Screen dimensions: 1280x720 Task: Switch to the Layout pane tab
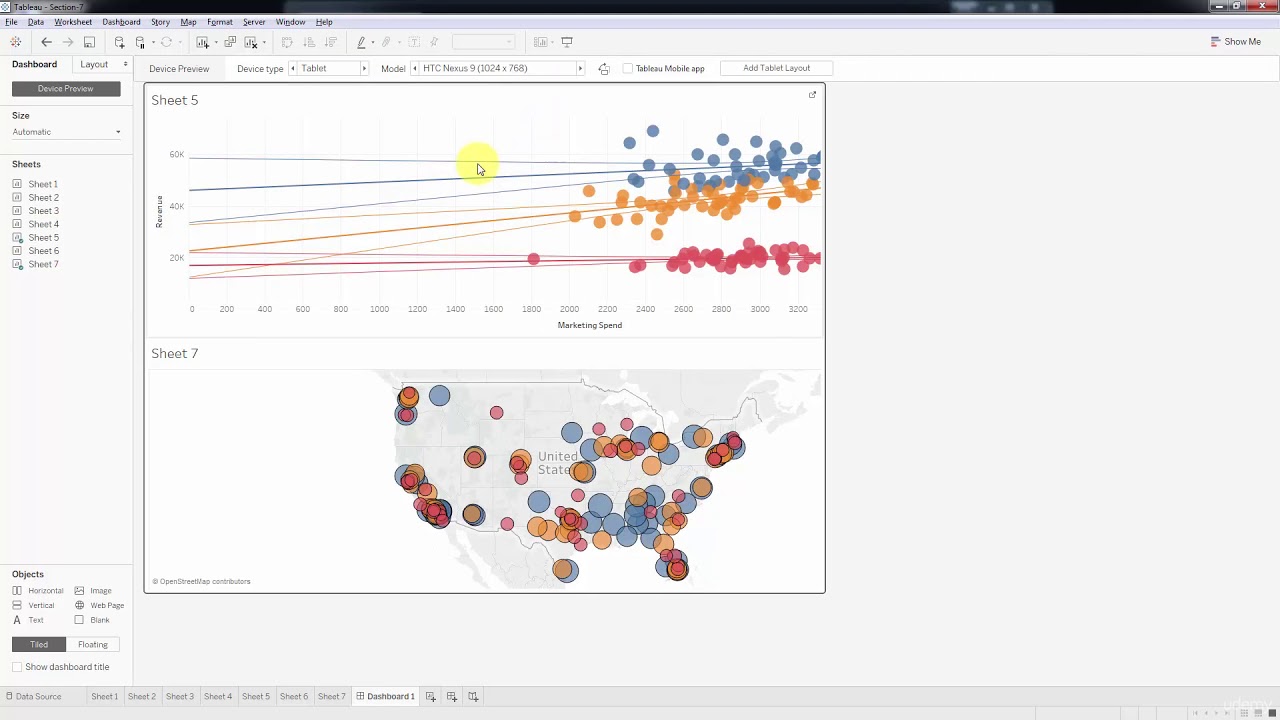tap(94, 64)
